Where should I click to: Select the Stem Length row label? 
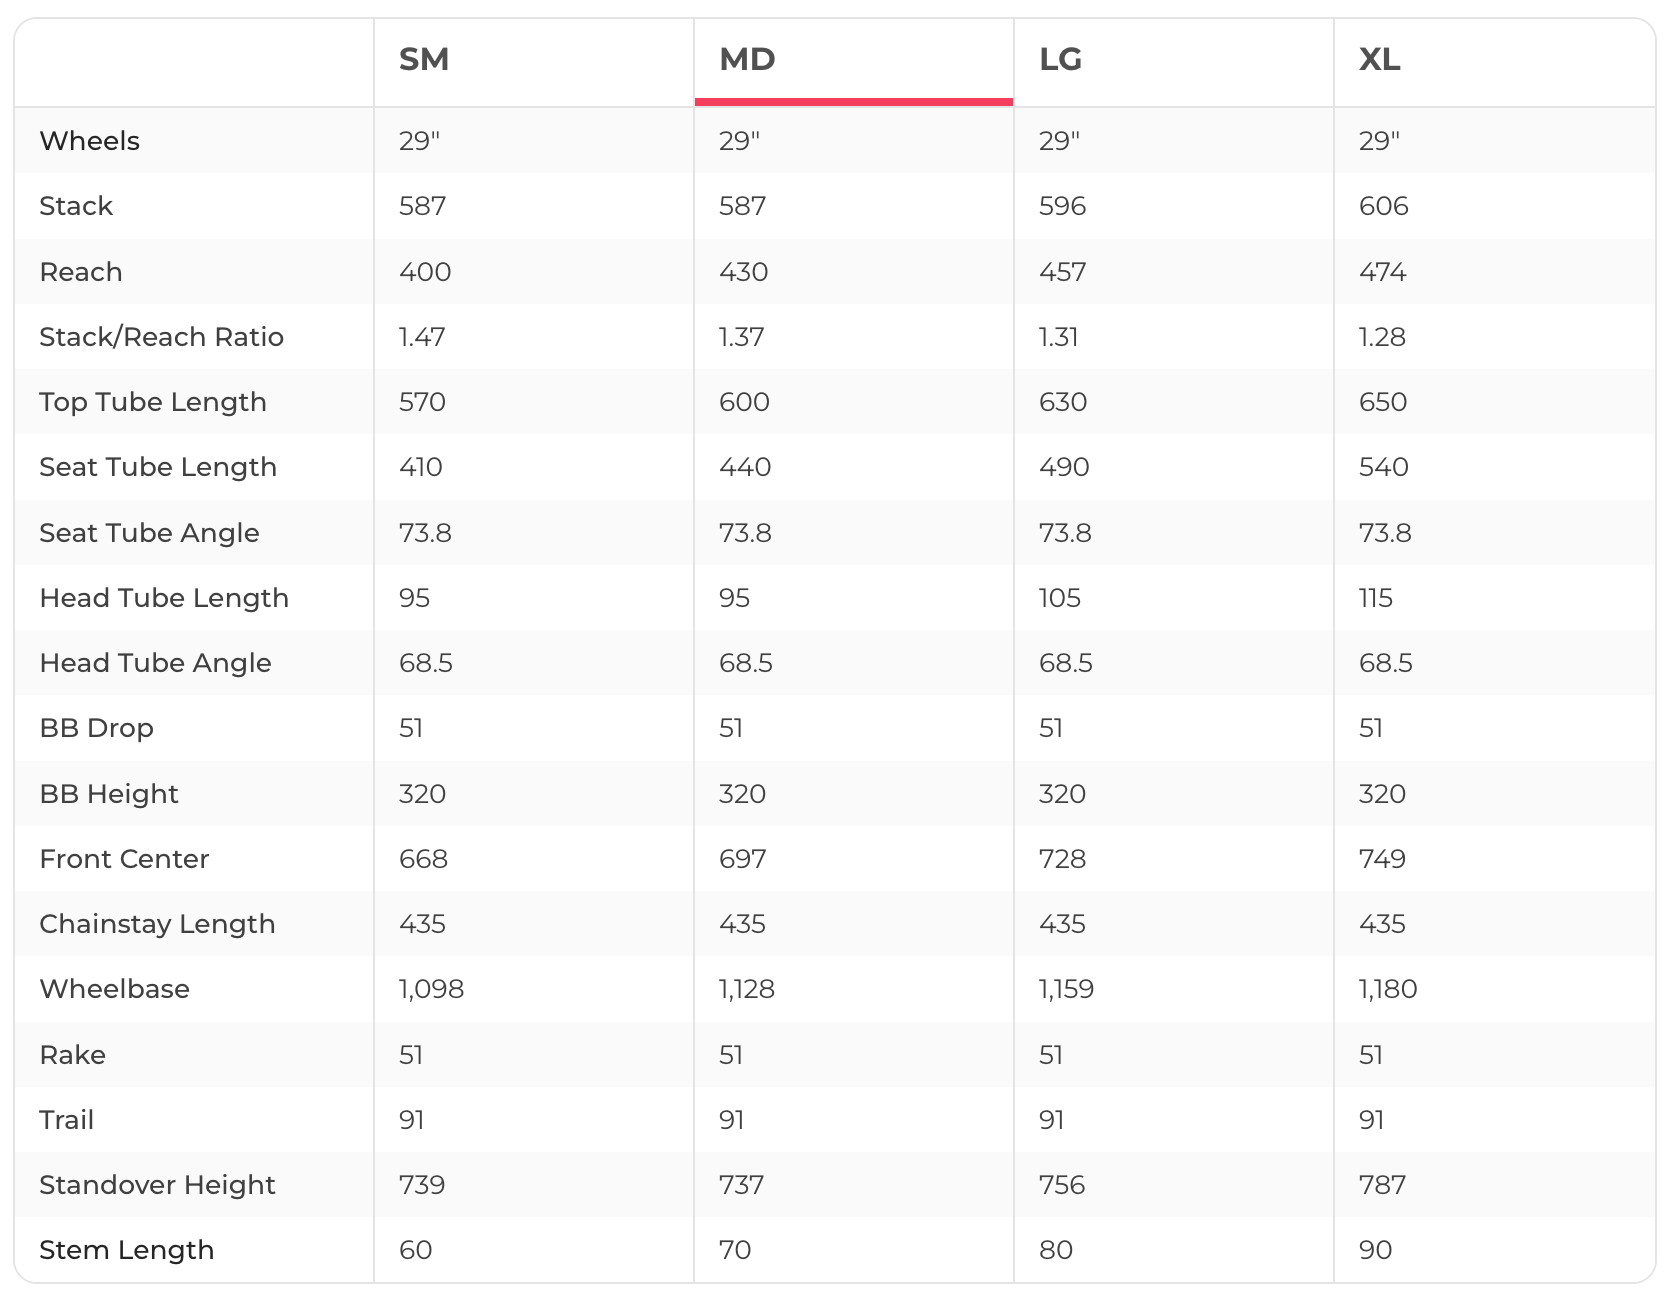[x=126, y=1250]
